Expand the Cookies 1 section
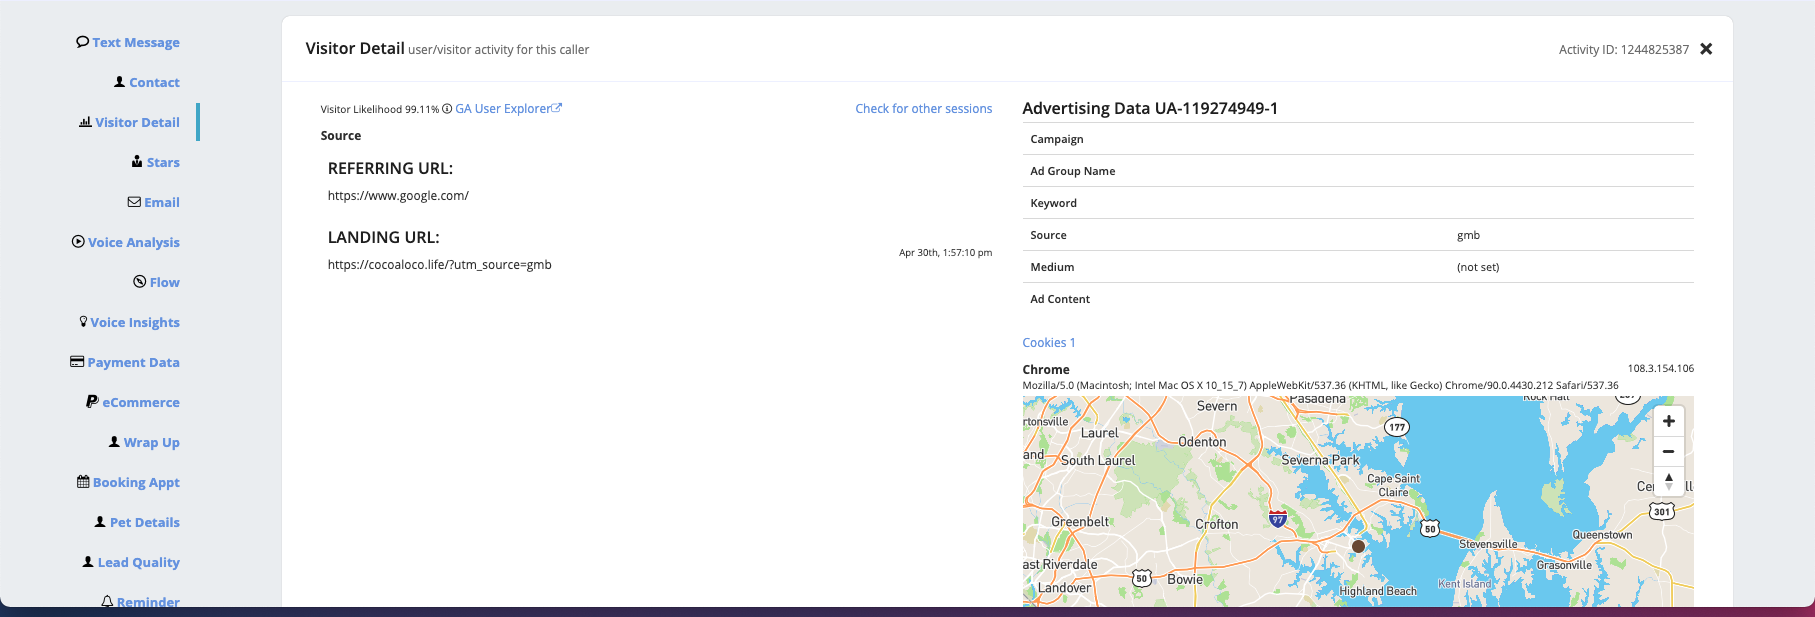 [1048, 343]
